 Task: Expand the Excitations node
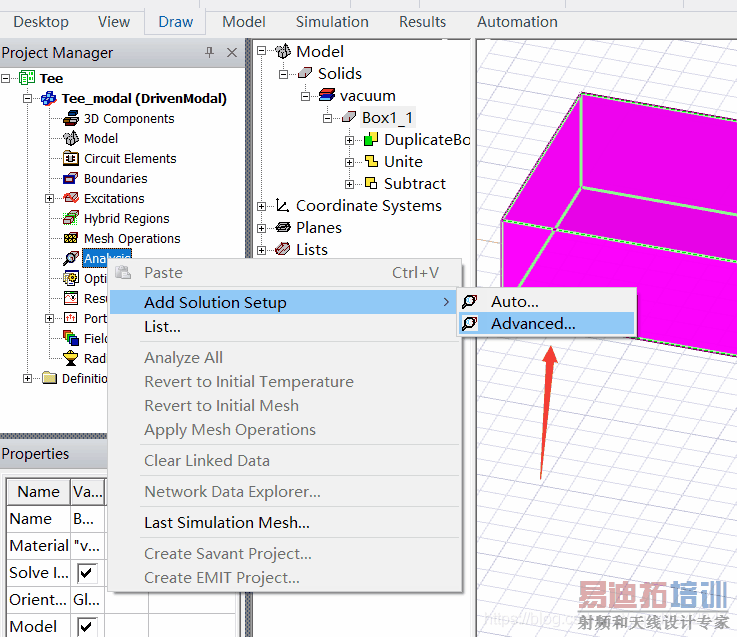pyautogui.click(x=49, y=198)
